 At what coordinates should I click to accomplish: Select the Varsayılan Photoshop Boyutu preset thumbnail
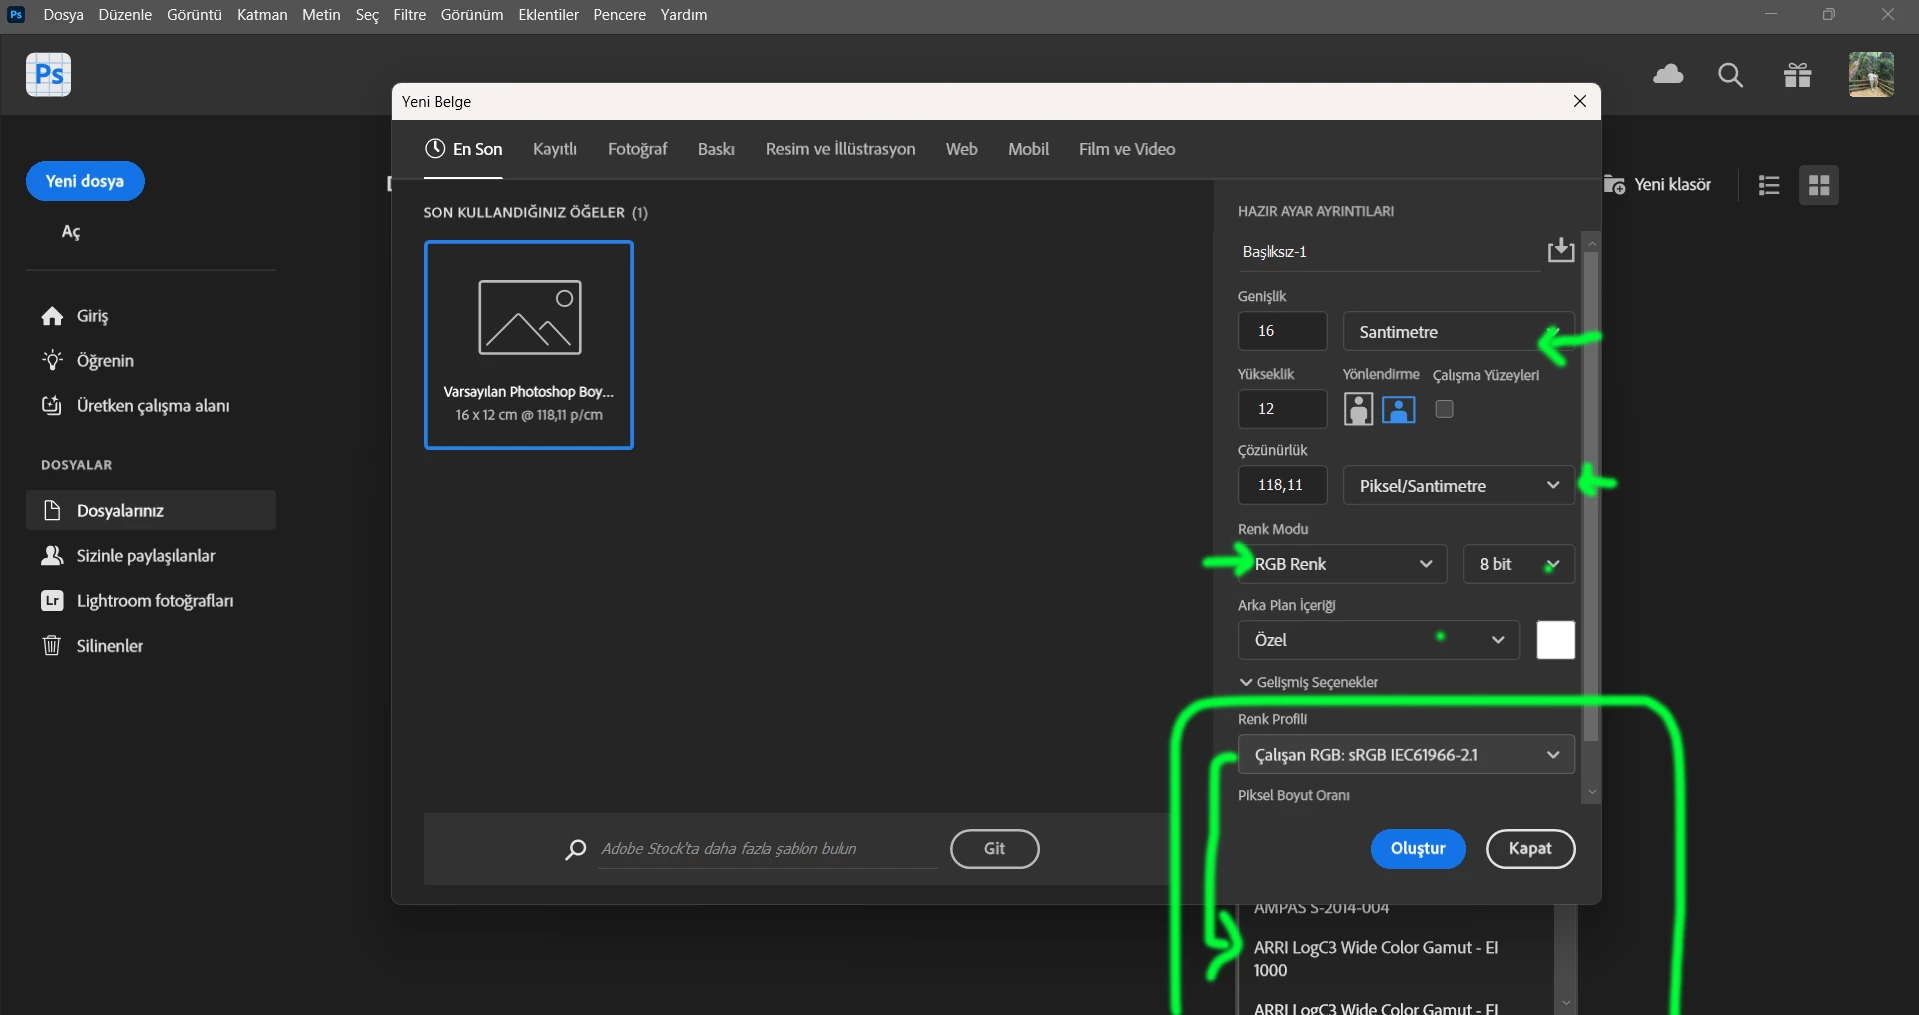click(529, 345)
